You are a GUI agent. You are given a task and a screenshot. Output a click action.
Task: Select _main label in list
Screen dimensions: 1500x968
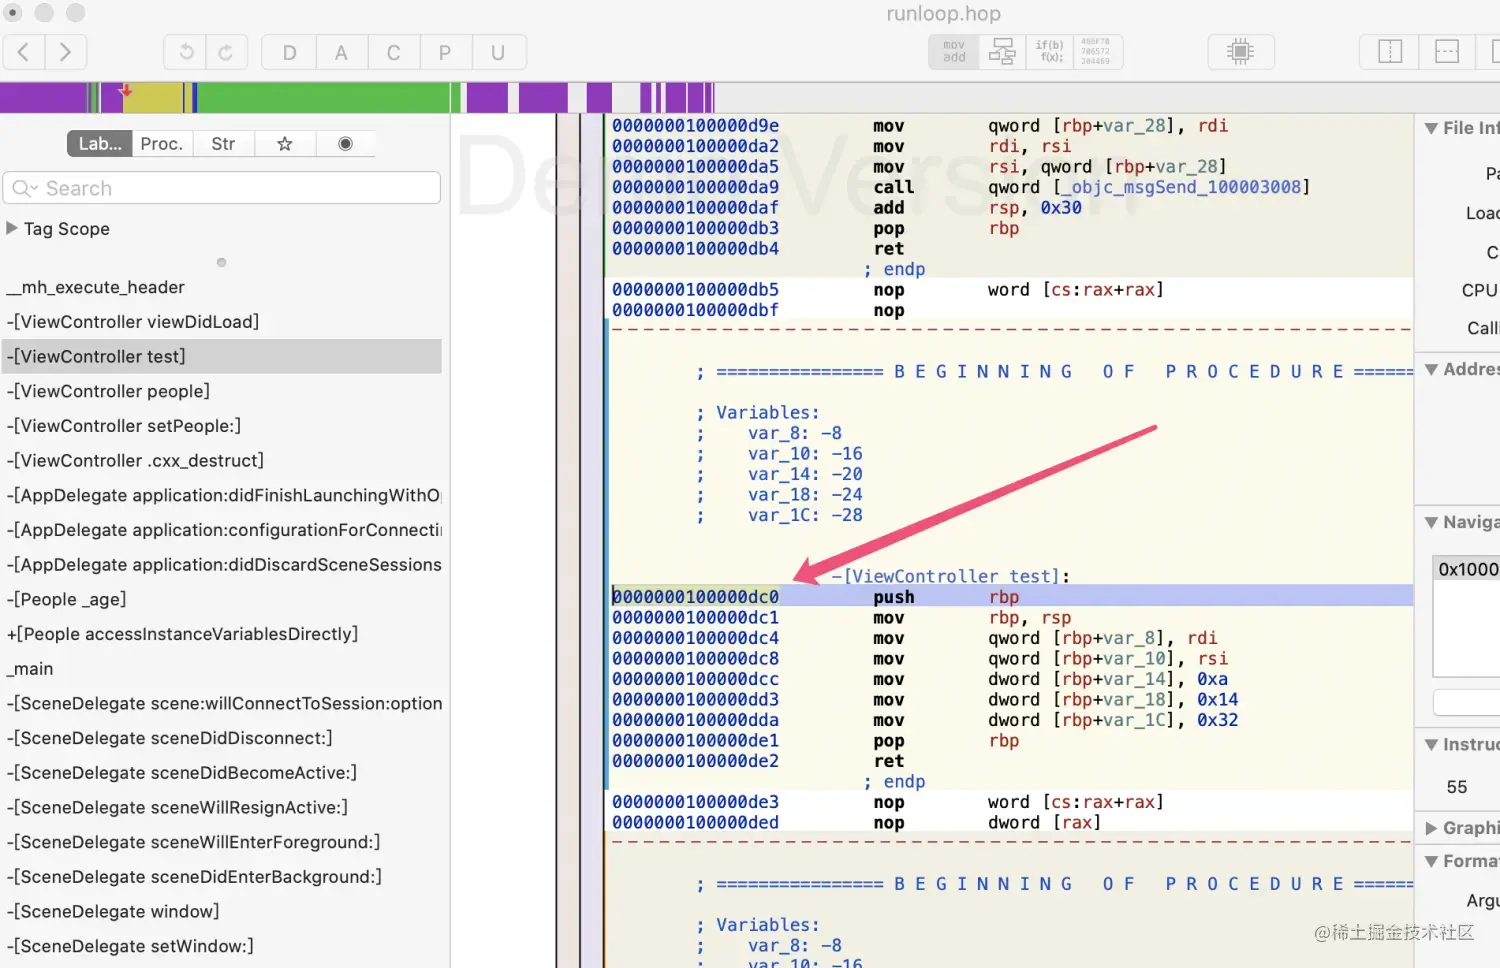221,669
